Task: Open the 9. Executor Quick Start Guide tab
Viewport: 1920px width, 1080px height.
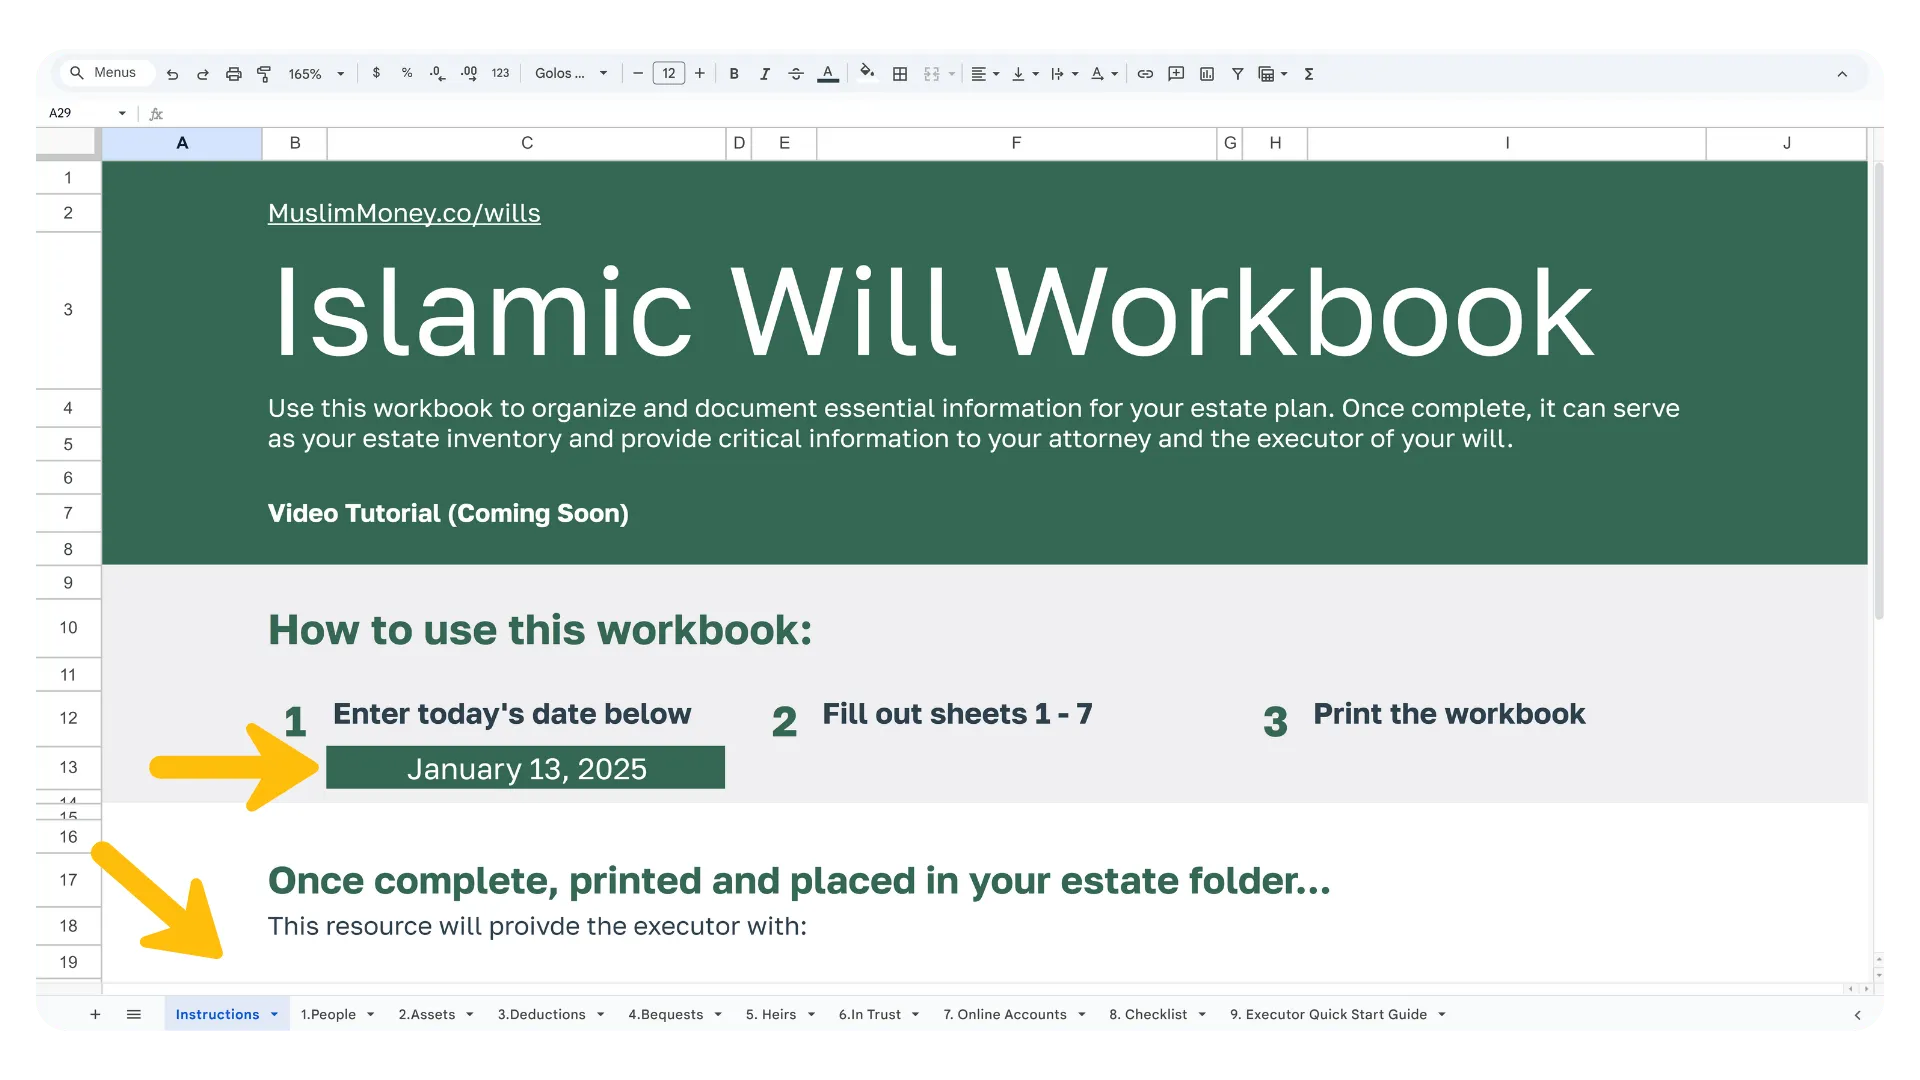Action: [1328, 1014]
